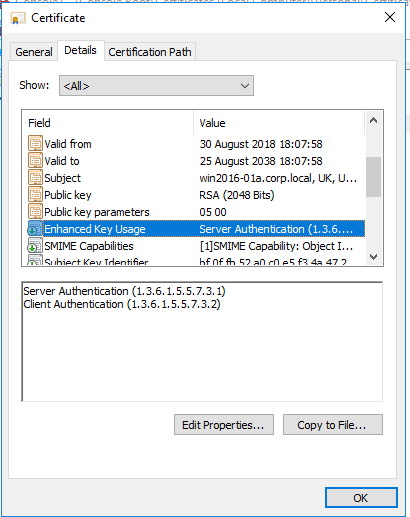Close the Certificate dialog
410x517 pixels.
390,17
